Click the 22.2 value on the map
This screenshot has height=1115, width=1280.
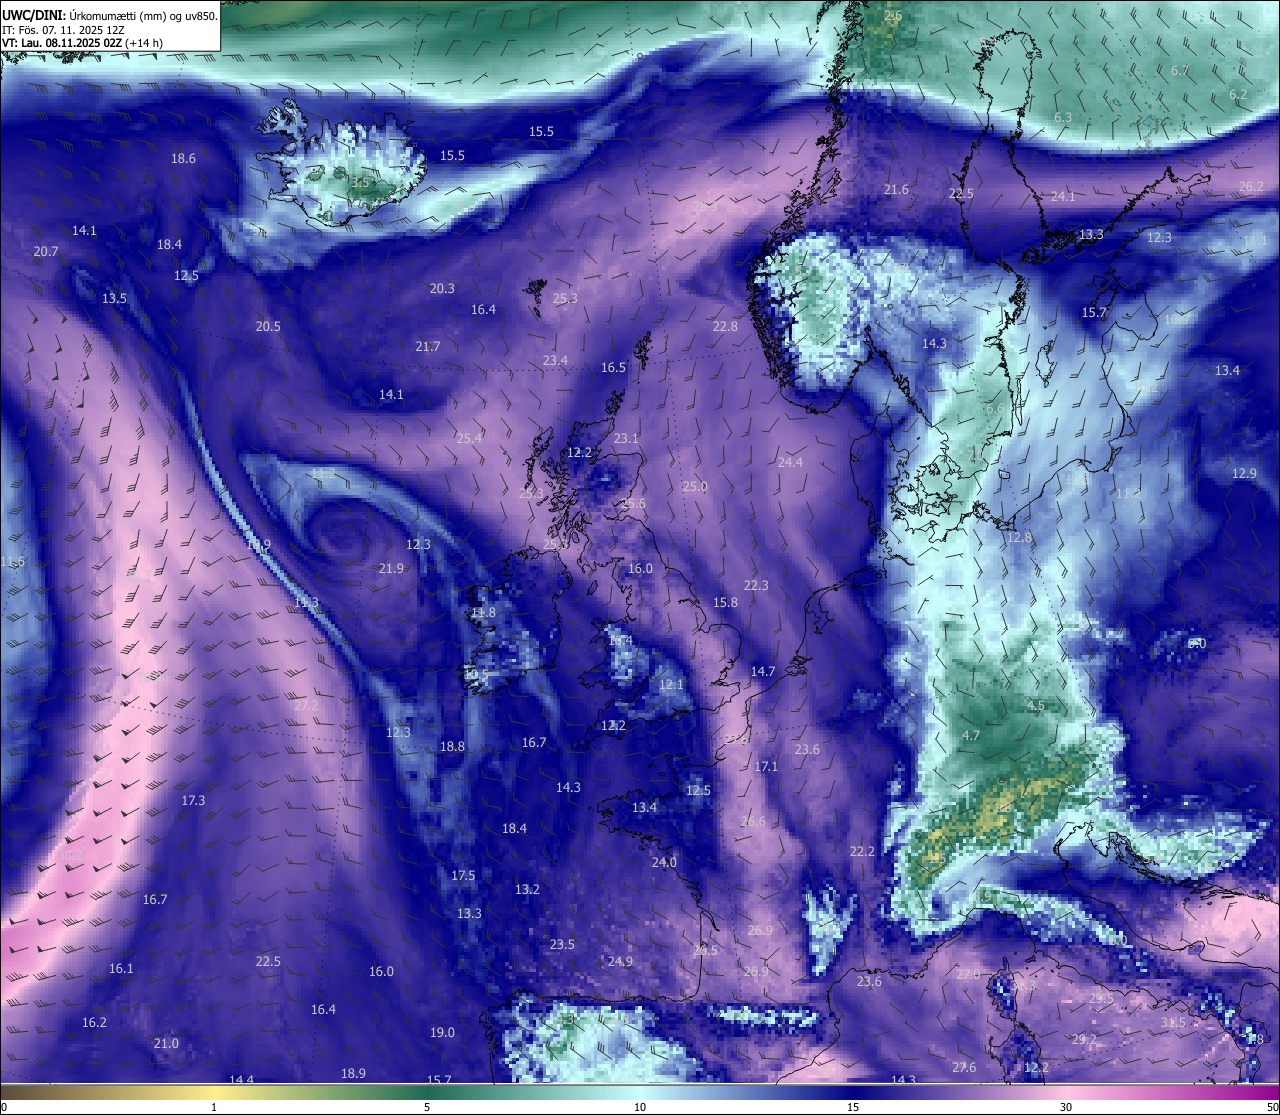click(862, 851)
